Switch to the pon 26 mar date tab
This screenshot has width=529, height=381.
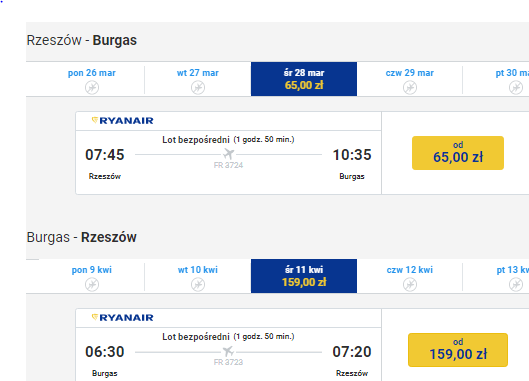point(92,80)
